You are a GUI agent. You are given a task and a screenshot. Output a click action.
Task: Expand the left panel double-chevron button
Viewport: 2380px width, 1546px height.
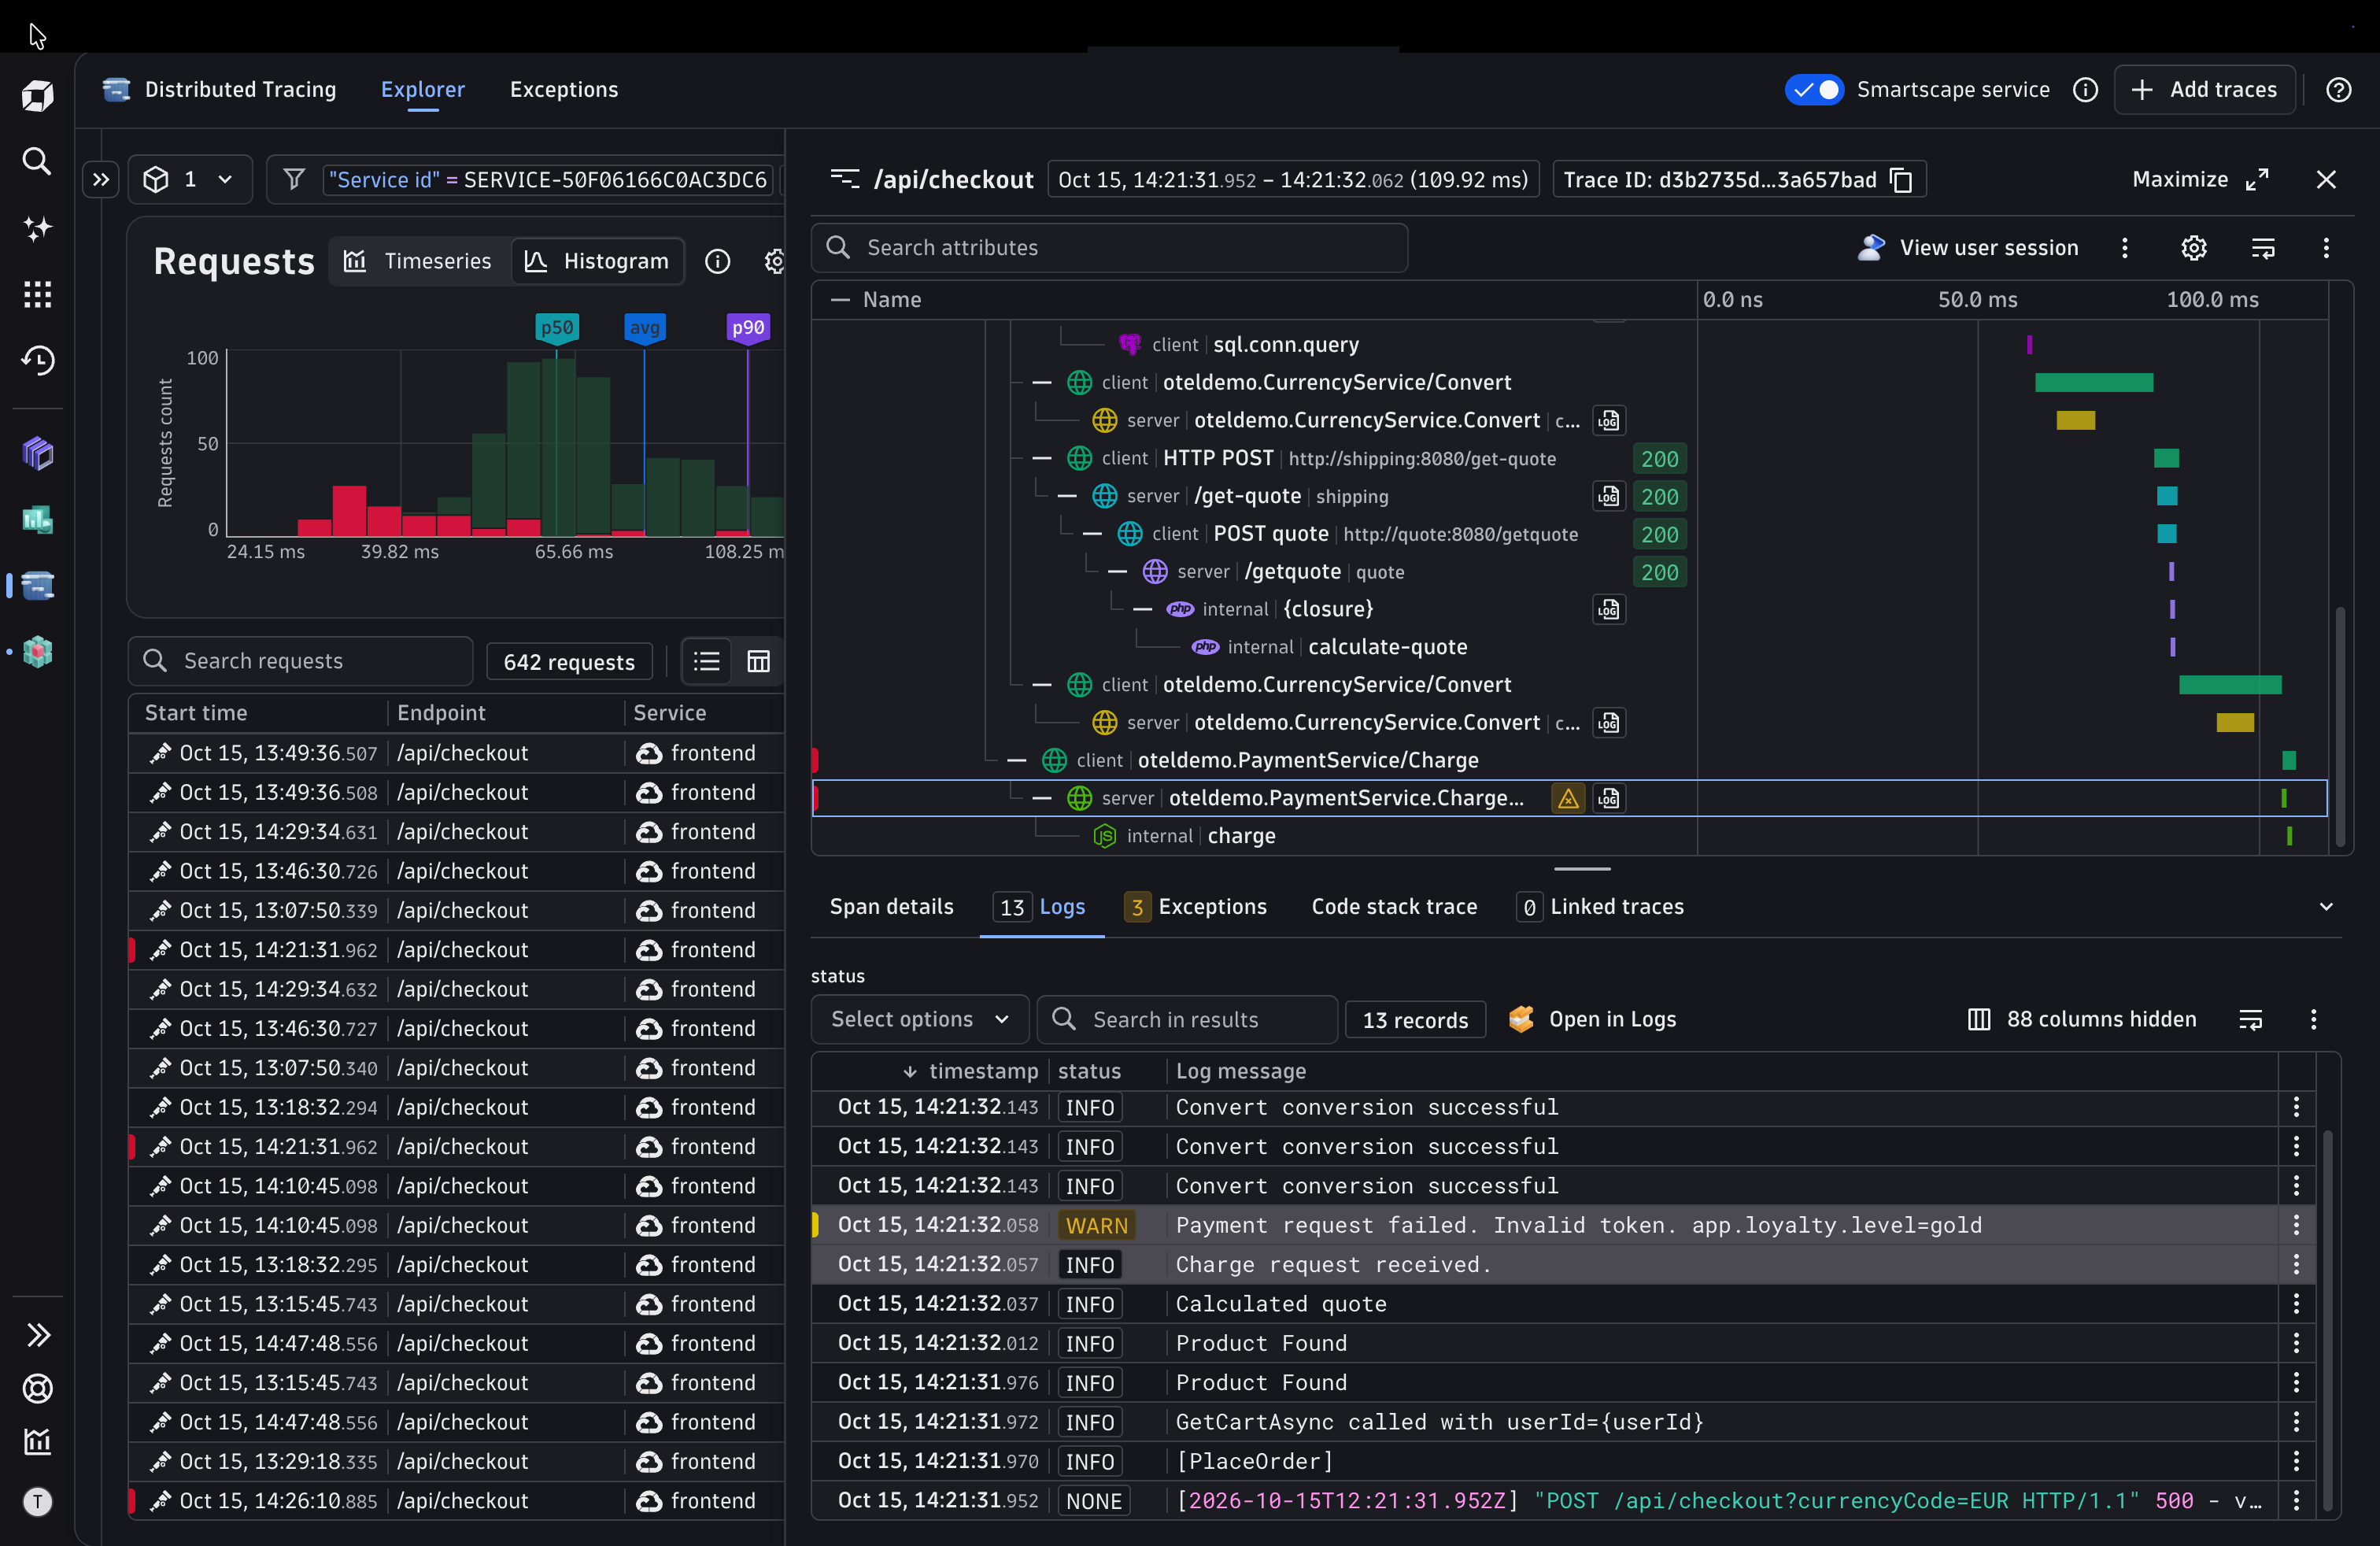(101, 180)
